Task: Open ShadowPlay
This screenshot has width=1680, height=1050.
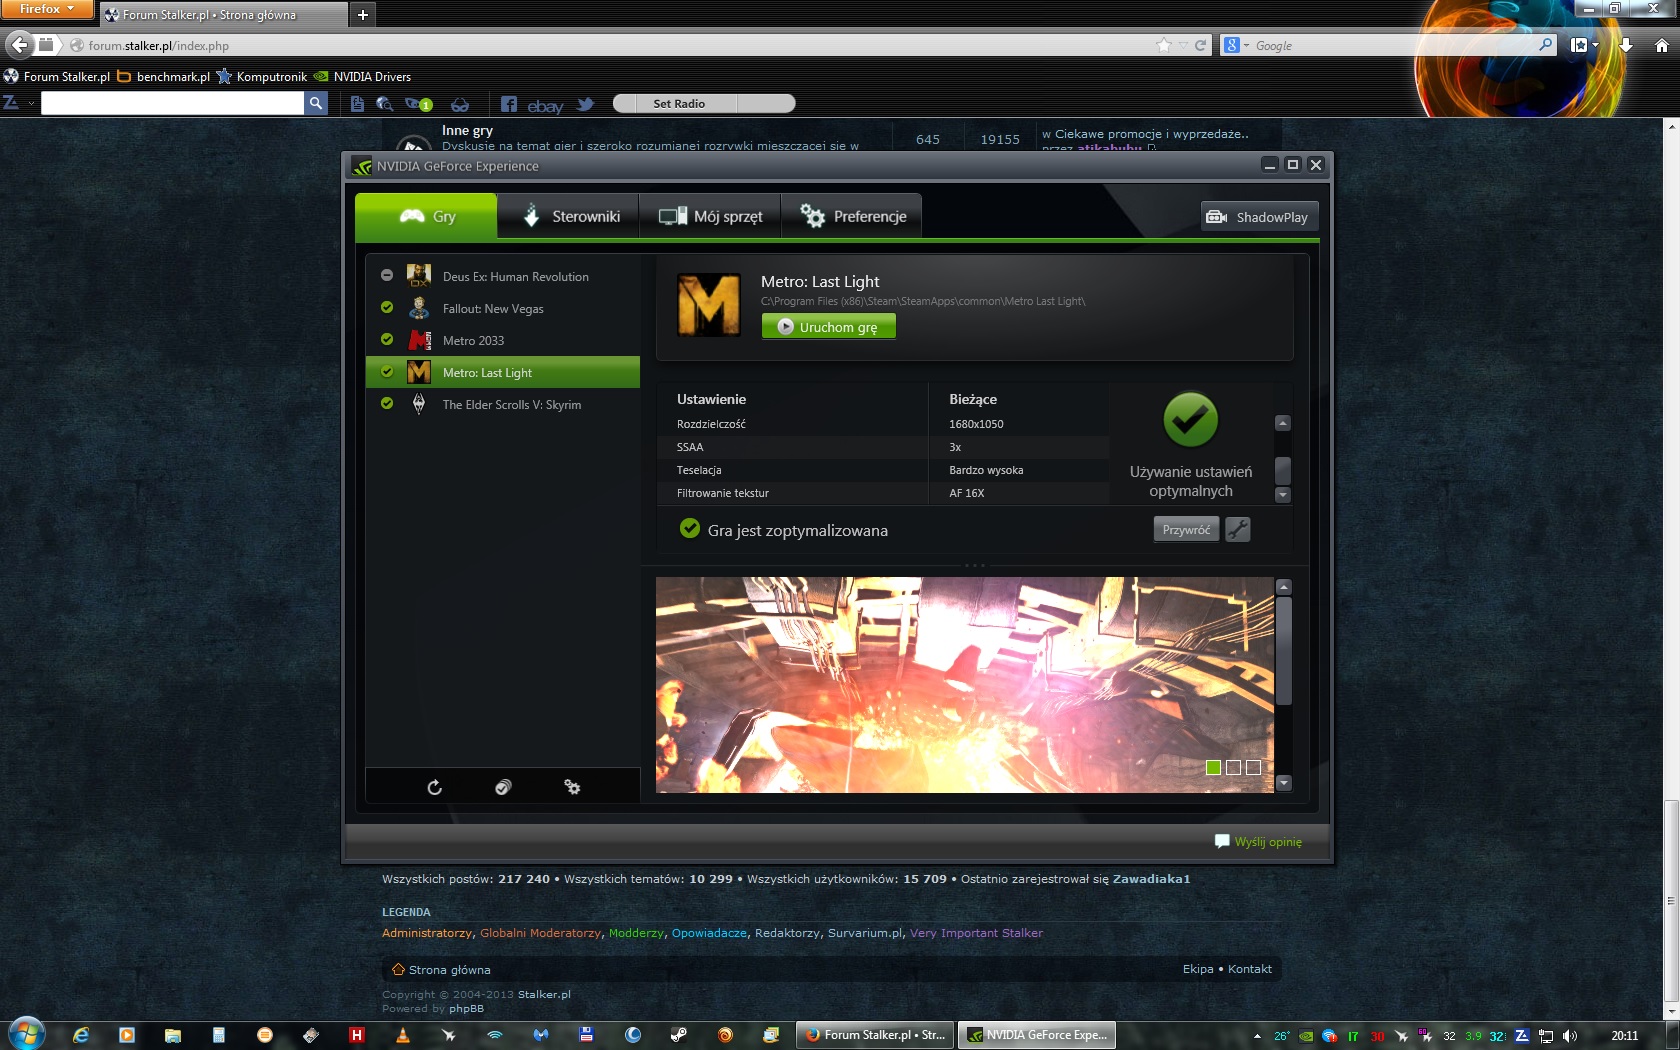Action: (1259, 217)
